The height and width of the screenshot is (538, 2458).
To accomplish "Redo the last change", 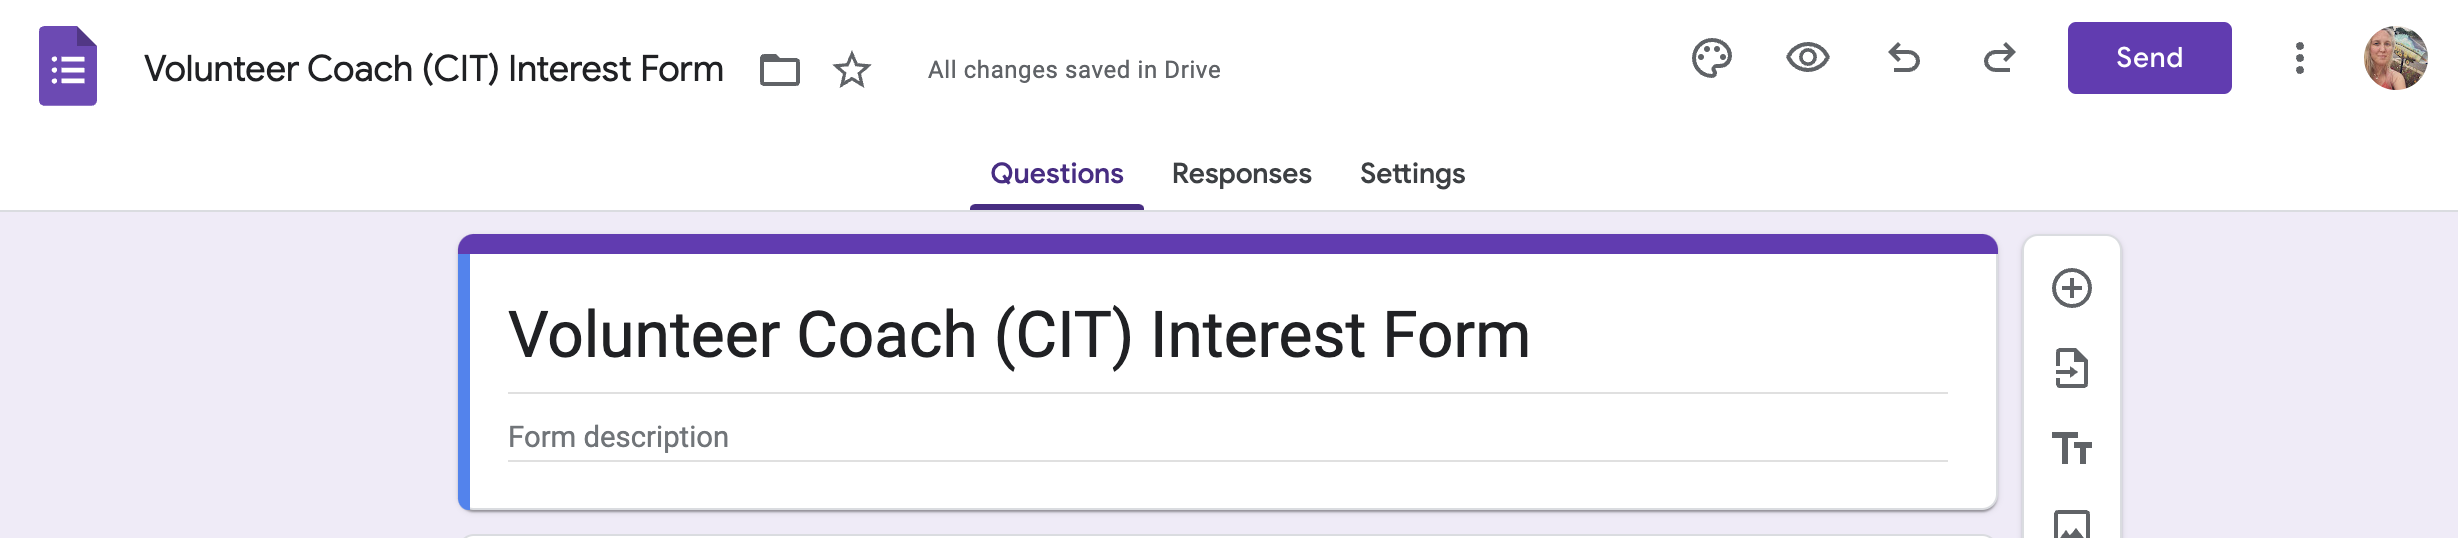I will (2000, 58).
